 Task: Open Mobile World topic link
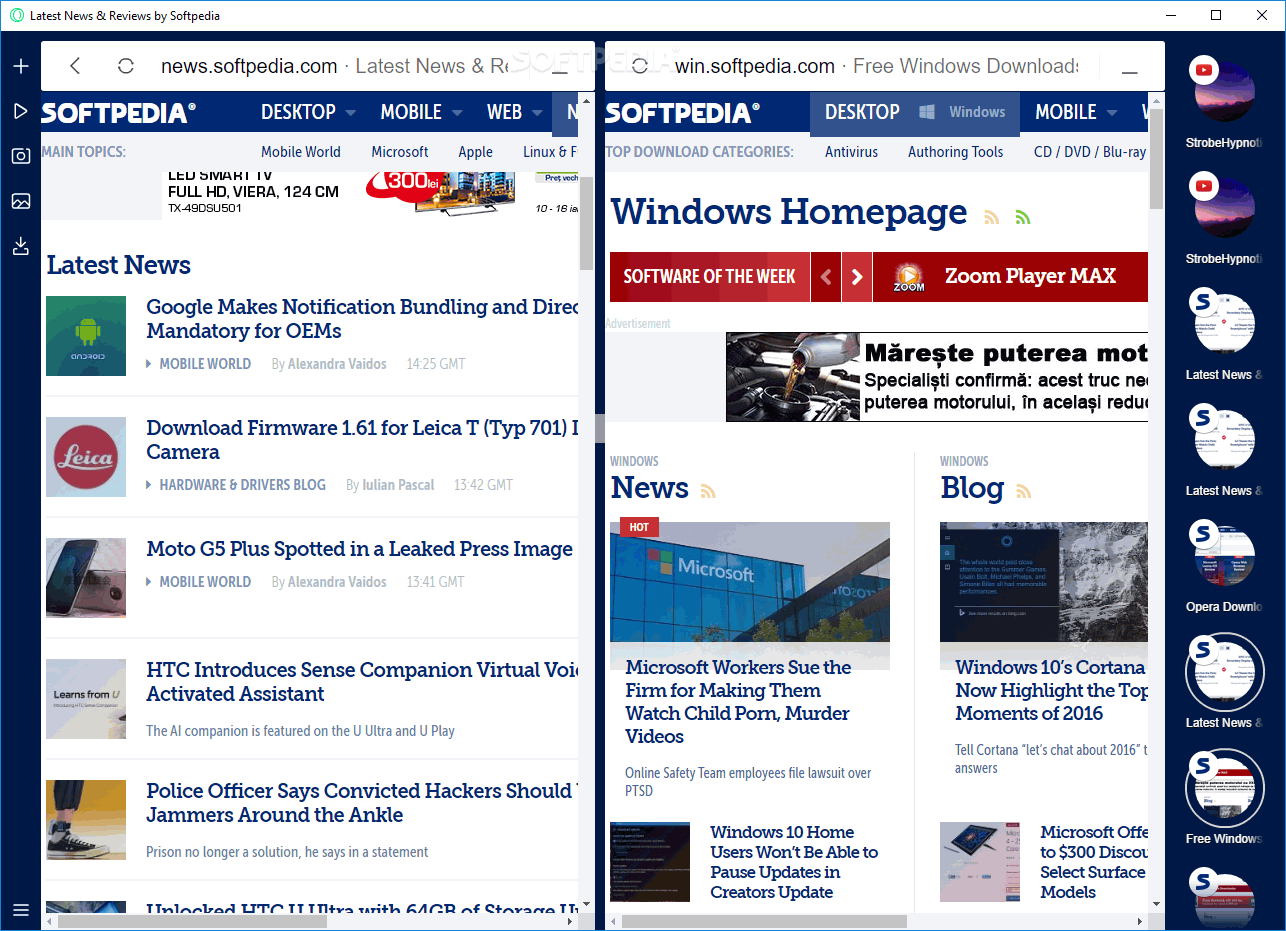[x=301, y=152]
